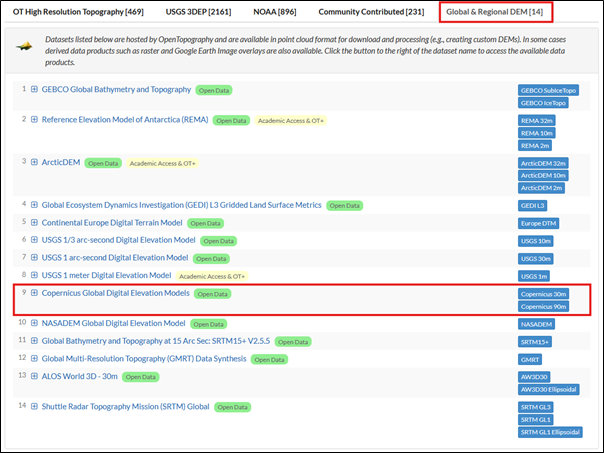Open ArcticDEM 32m data product
604x453 pixels.
click(543, 163)
